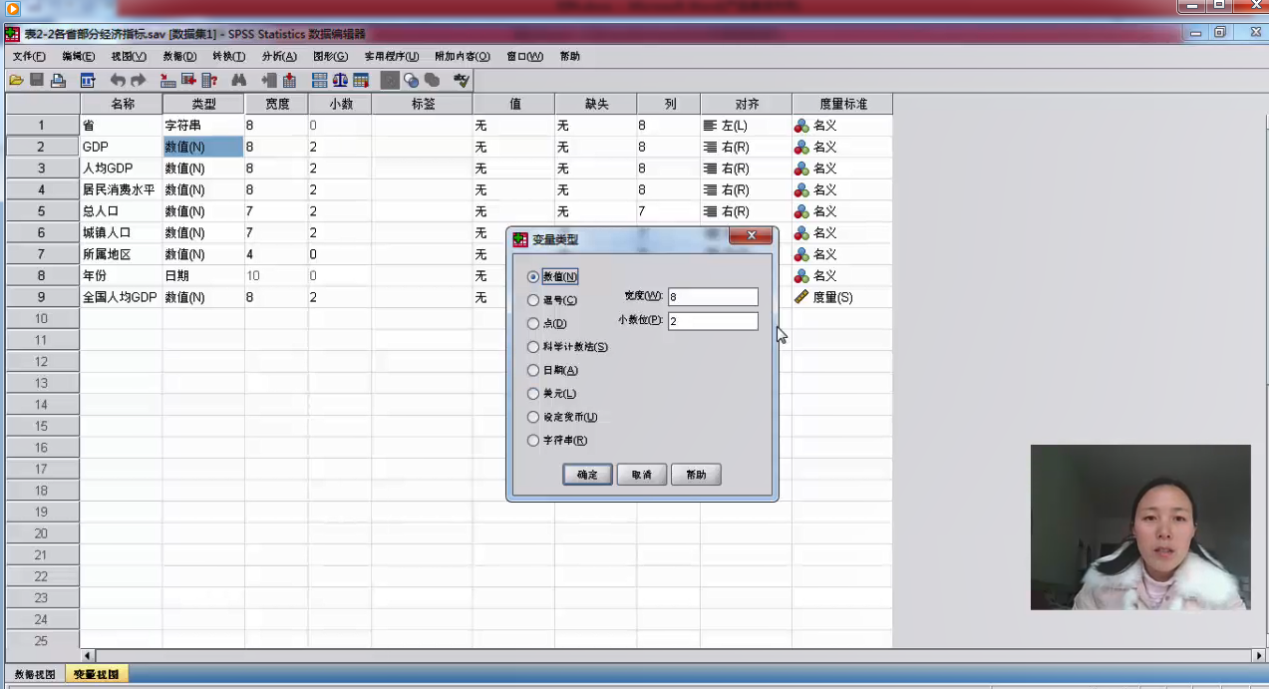The height and width of the screenshot is (689, 1269).
Task: Click the Split File toolbar icon
Action: [x=319, y=80]
